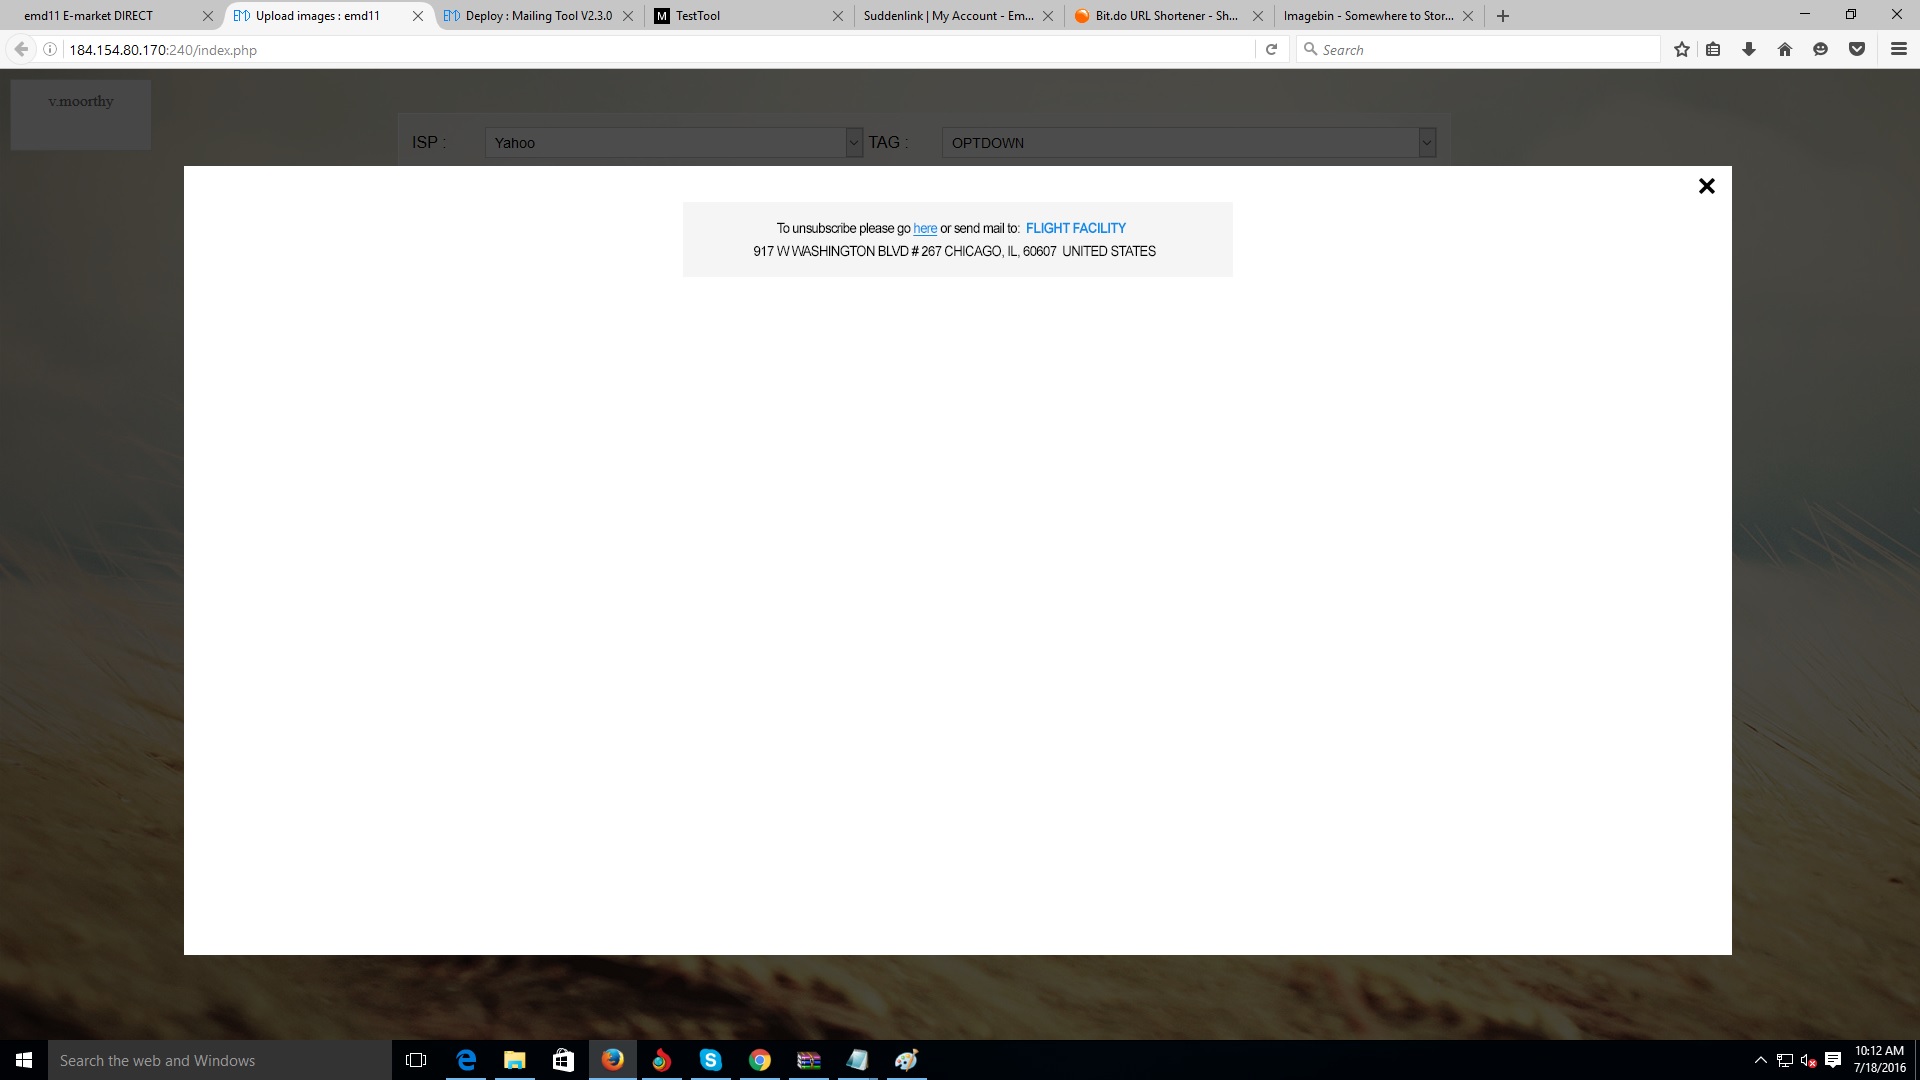
Task: Open Task View on taskbar
Action: click(416, 1060)
